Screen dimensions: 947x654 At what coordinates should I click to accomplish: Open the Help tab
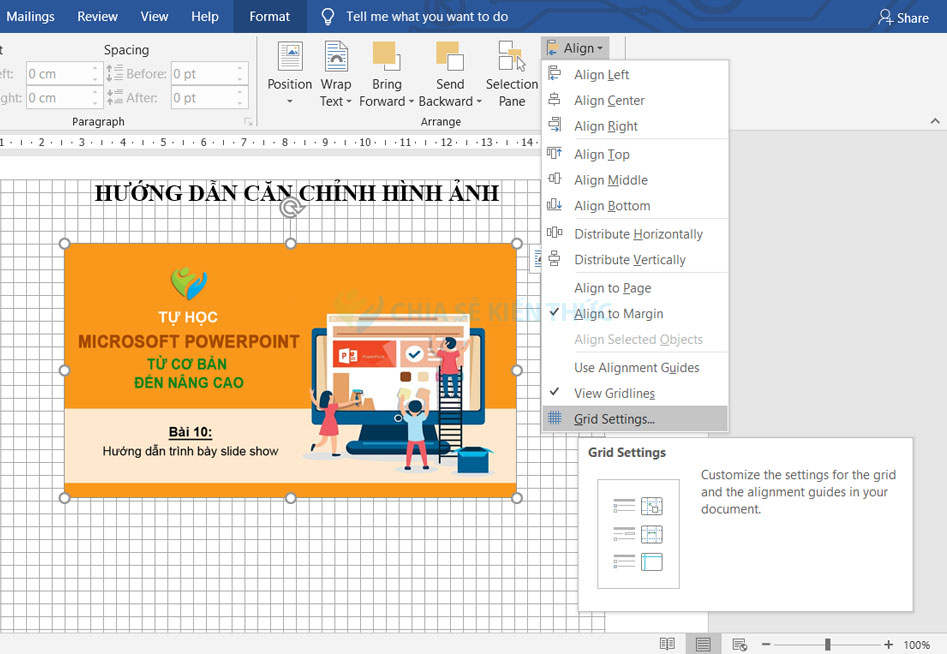pyautogui.click(x=205, y=16)
